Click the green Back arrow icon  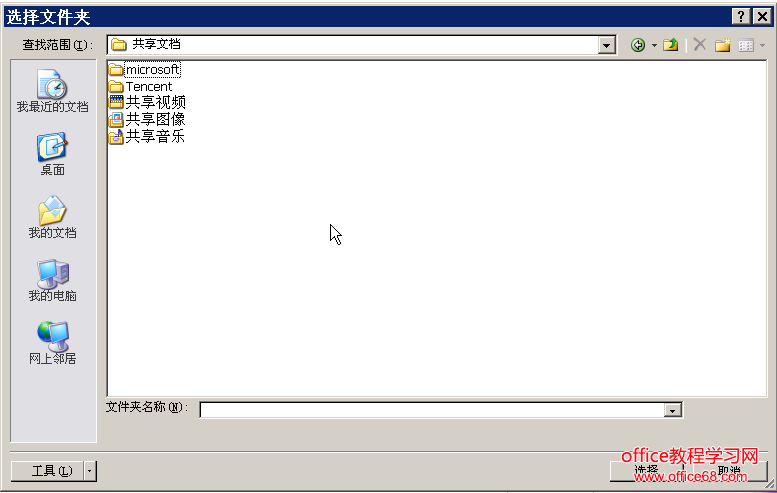click(638, 45)
